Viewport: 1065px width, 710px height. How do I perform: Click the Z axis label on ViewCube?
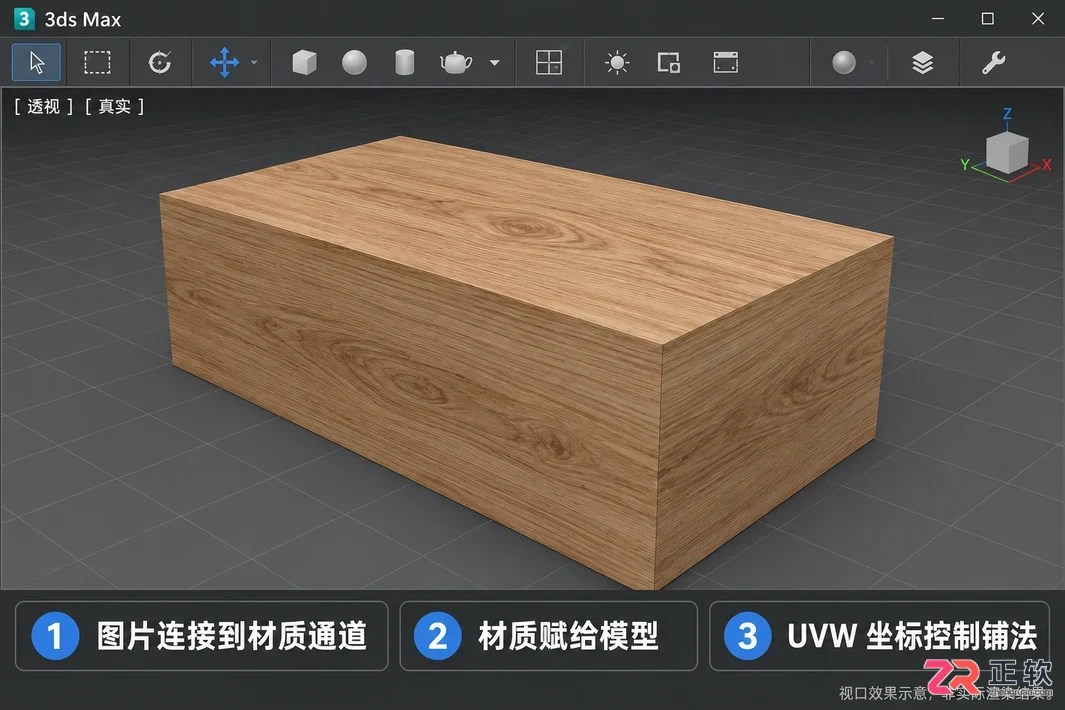pyautogui.click(x=1007, y=113)
